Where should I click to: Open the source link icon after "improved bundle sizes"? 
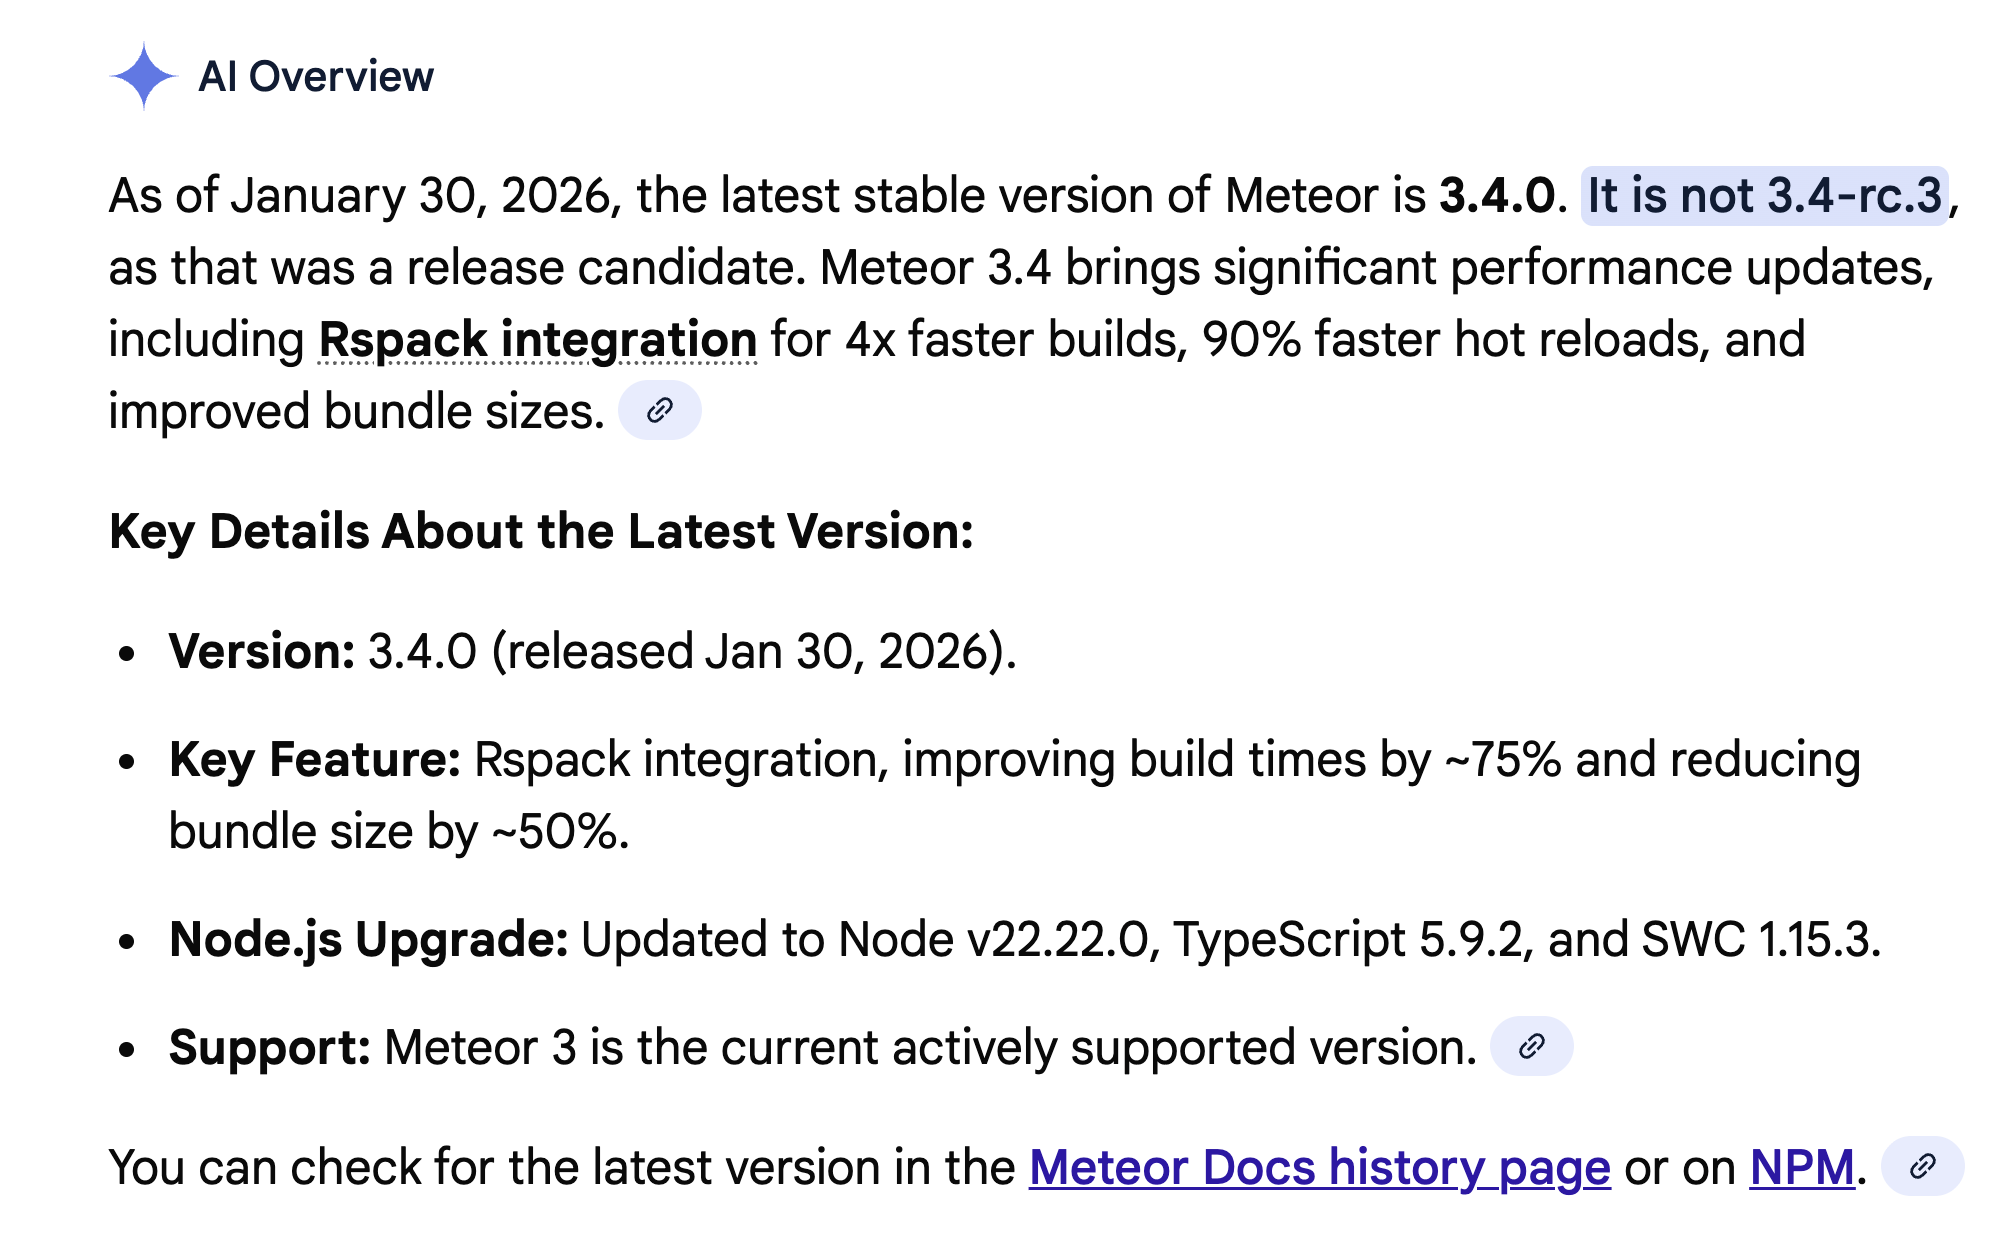coord(659,410)
